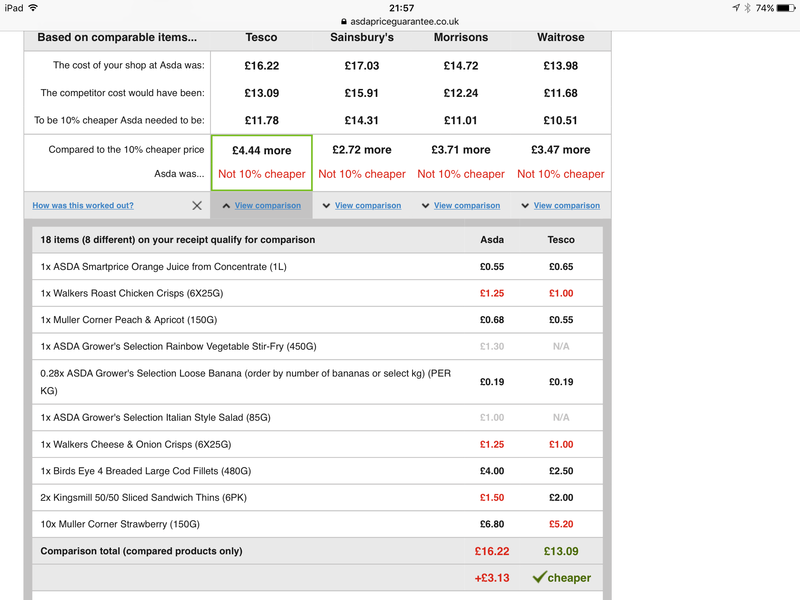
Task: Click Tesco price £2.50 for cod fillets
Action: [561, 471]
